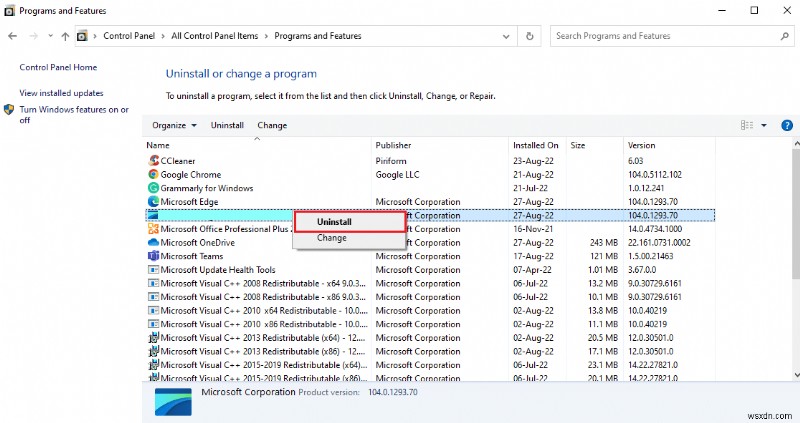Click version 6.03 for CCleaner

click(x=636, y=161)
